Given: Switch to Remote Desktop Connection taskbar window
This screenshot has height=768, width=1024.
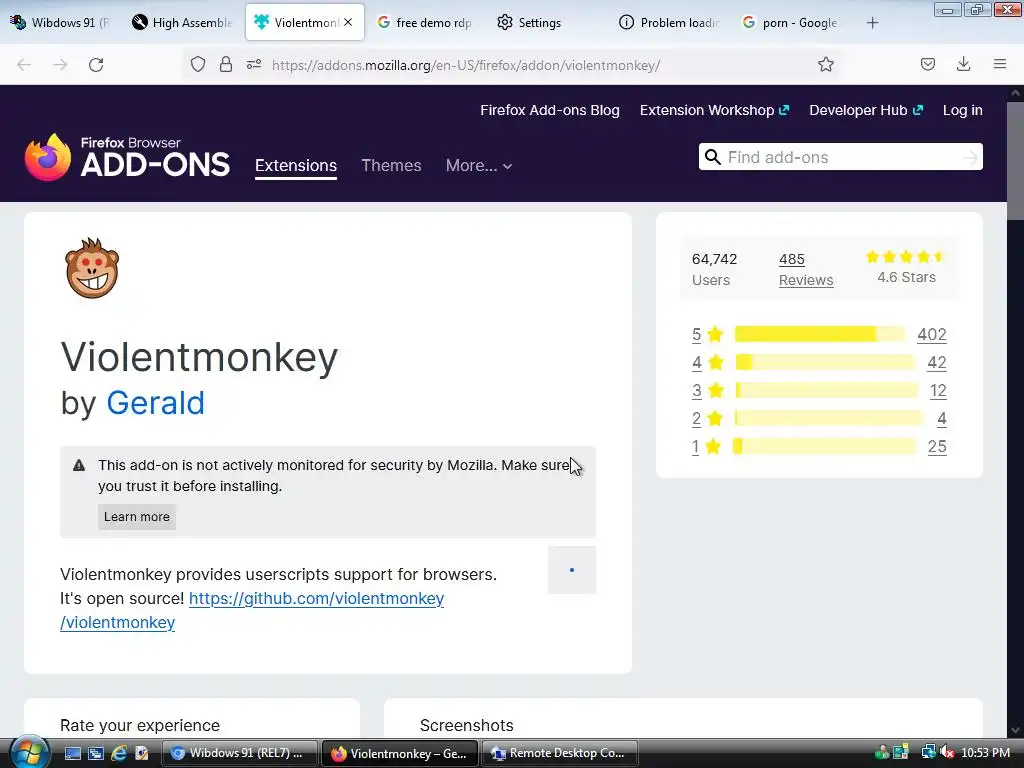Looking at the screenshot, I should click(x=558, y=753).
